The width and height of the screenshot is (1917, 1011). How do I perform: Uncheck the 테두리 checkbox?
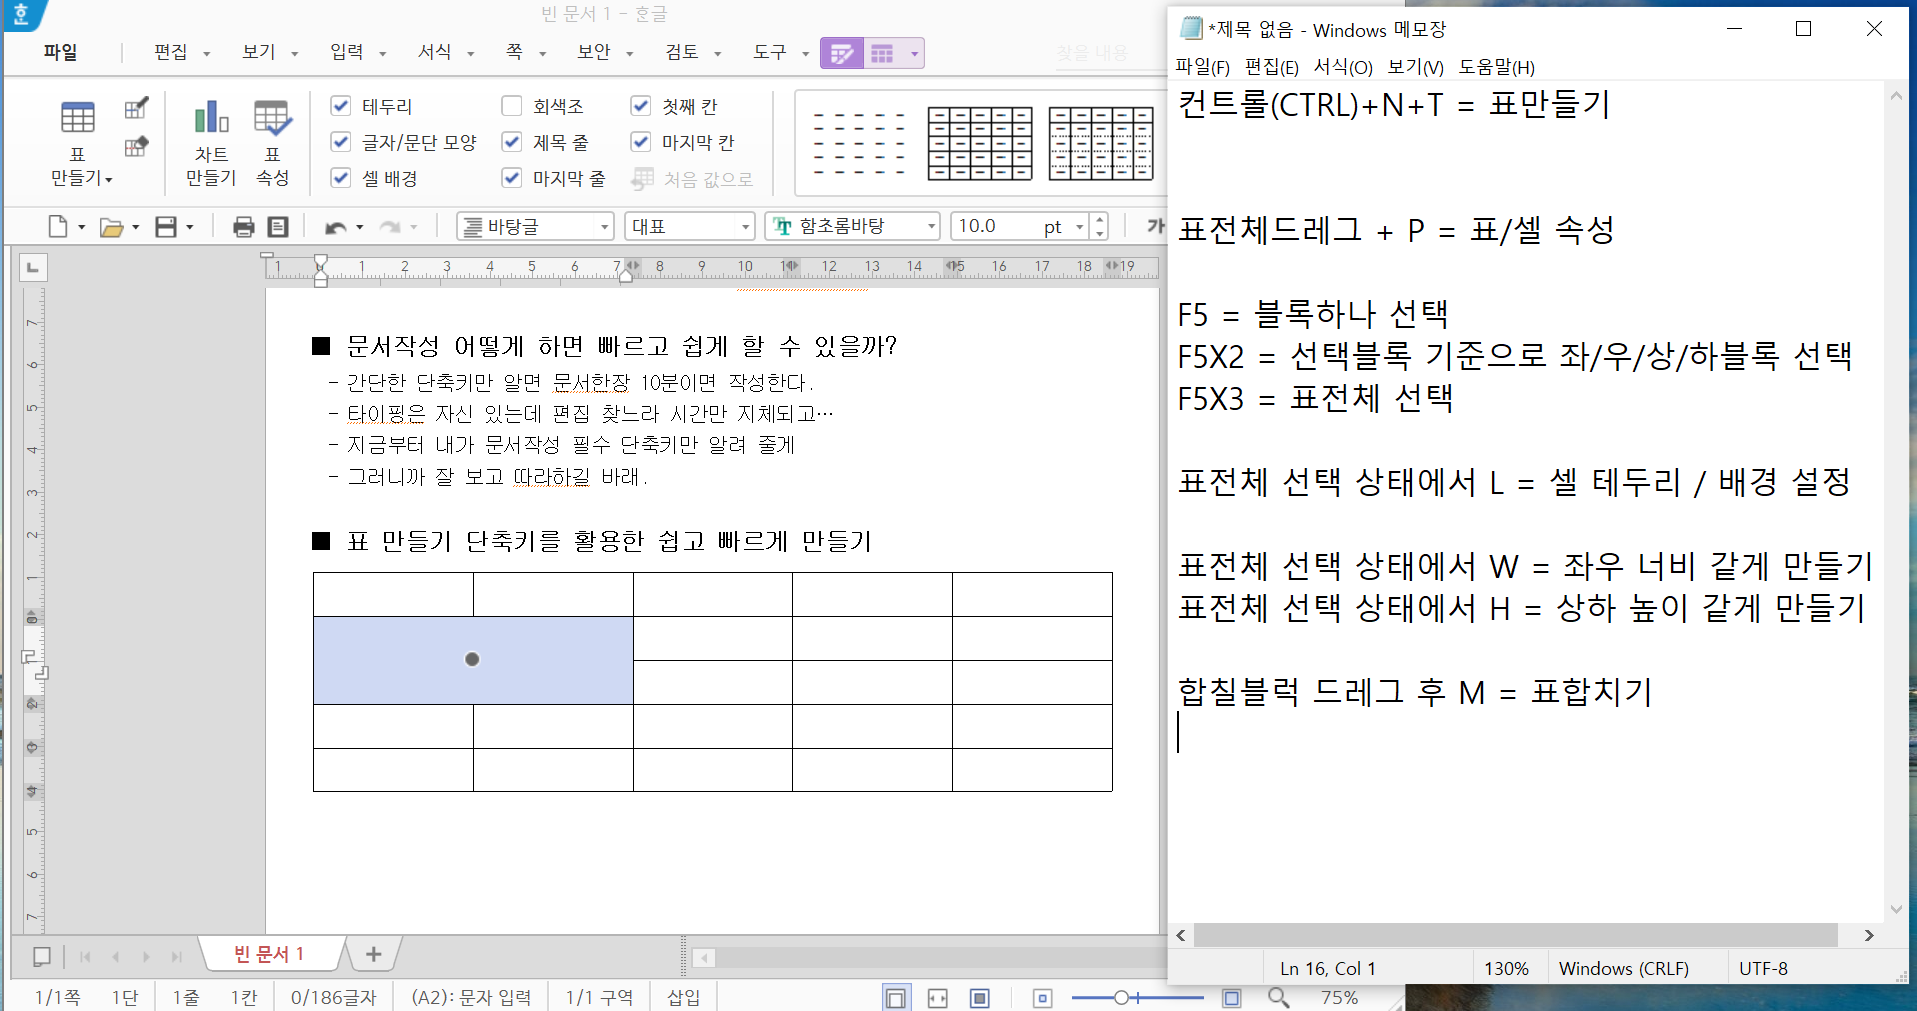pyautogui.click(x=341, y=106)
